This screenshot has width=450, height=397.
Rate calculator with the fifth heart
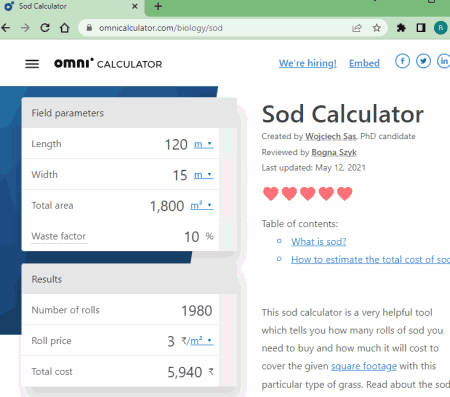click(344, 194)
